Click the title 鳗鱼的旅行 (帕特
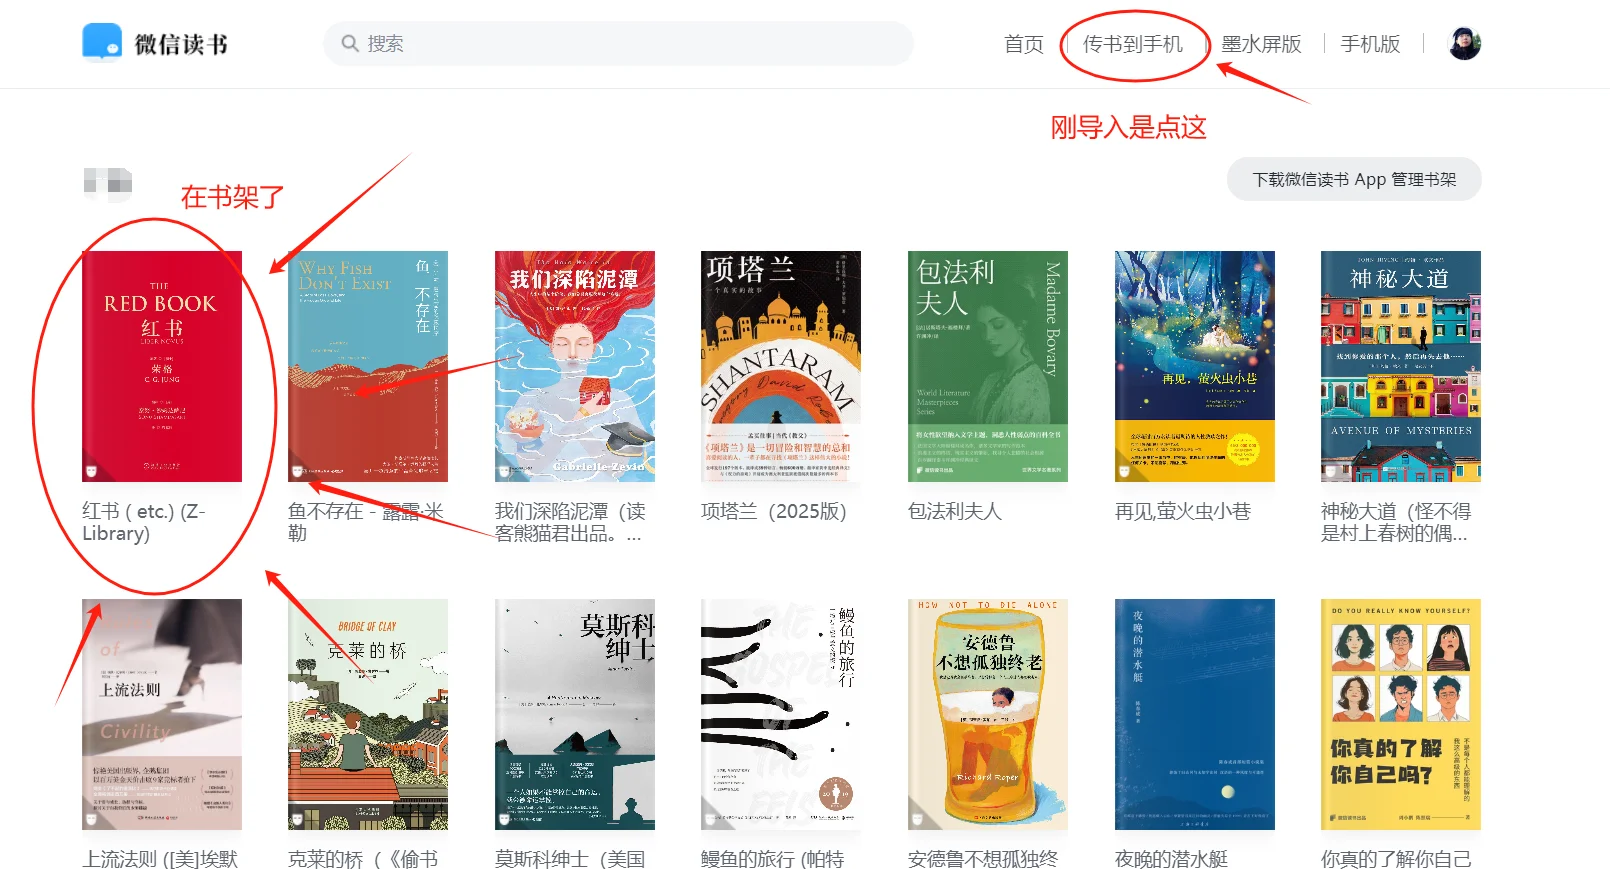 [x=773, y=859]
